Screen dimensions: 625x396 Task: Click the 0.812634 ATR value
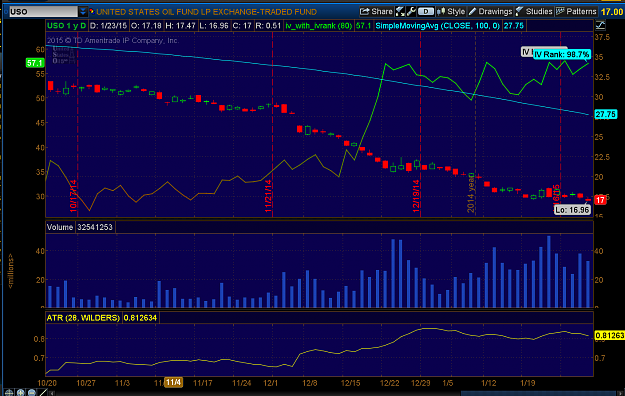[x=140, y=318]
